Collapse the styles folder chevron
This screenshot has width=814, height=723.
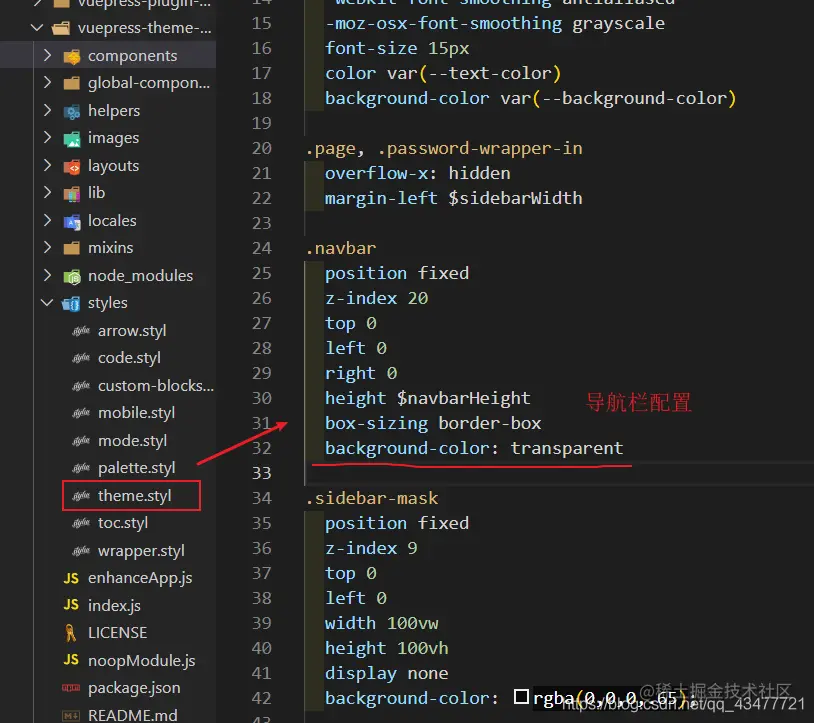[47, 303]
